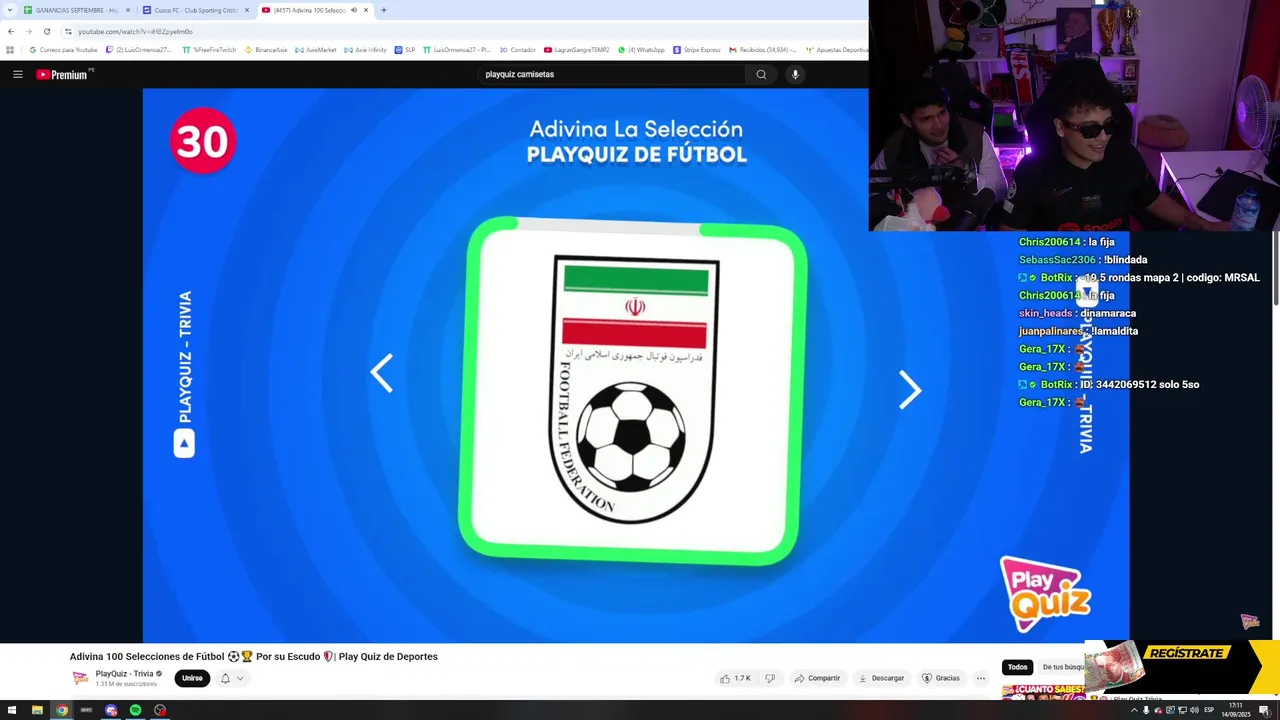Click the Iran federation crest card
Image resolution: width=1280 pixels, height=720 pixels.
(633, 391)
